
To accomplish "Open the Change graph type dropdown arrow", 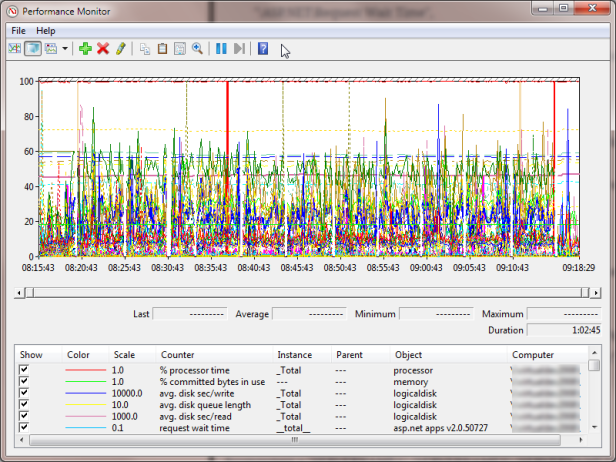I will tap(65, 48).
